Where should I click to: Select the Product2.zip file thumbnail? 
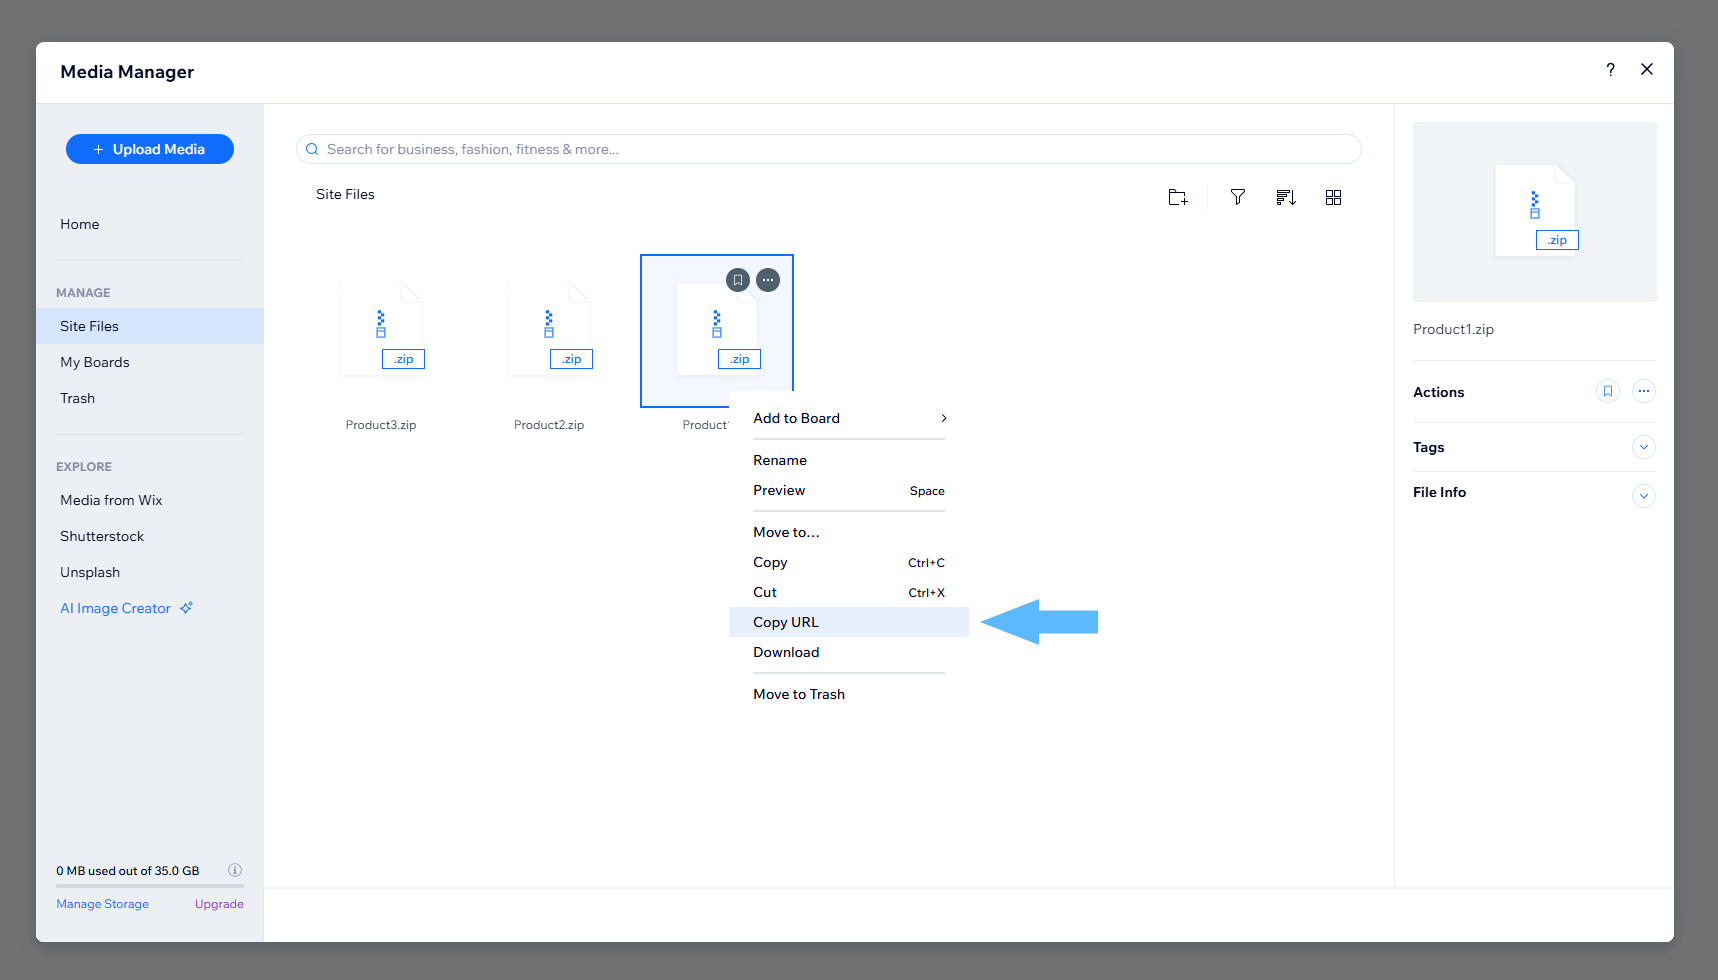point(549,330)
